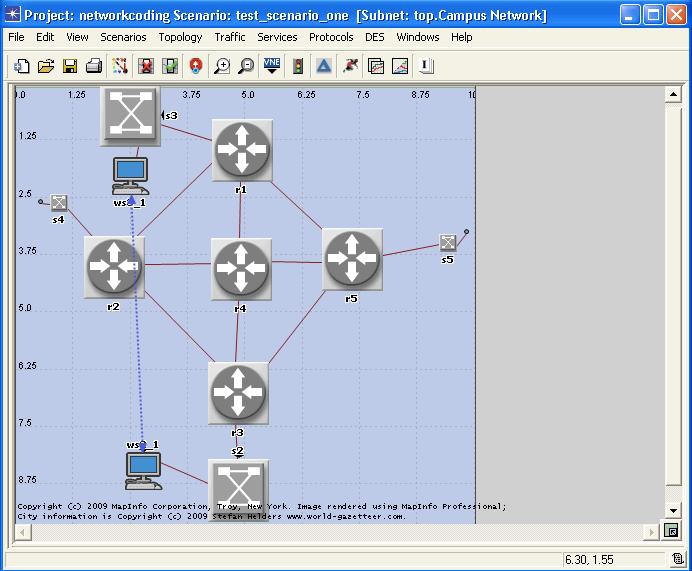Open the Protocols menu

[x=331, y=37]
